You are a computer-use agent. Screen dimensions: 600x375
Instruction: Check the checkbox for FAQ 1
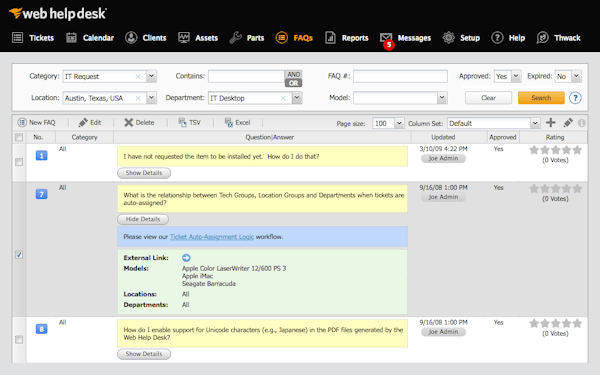[x=19, y=162]
